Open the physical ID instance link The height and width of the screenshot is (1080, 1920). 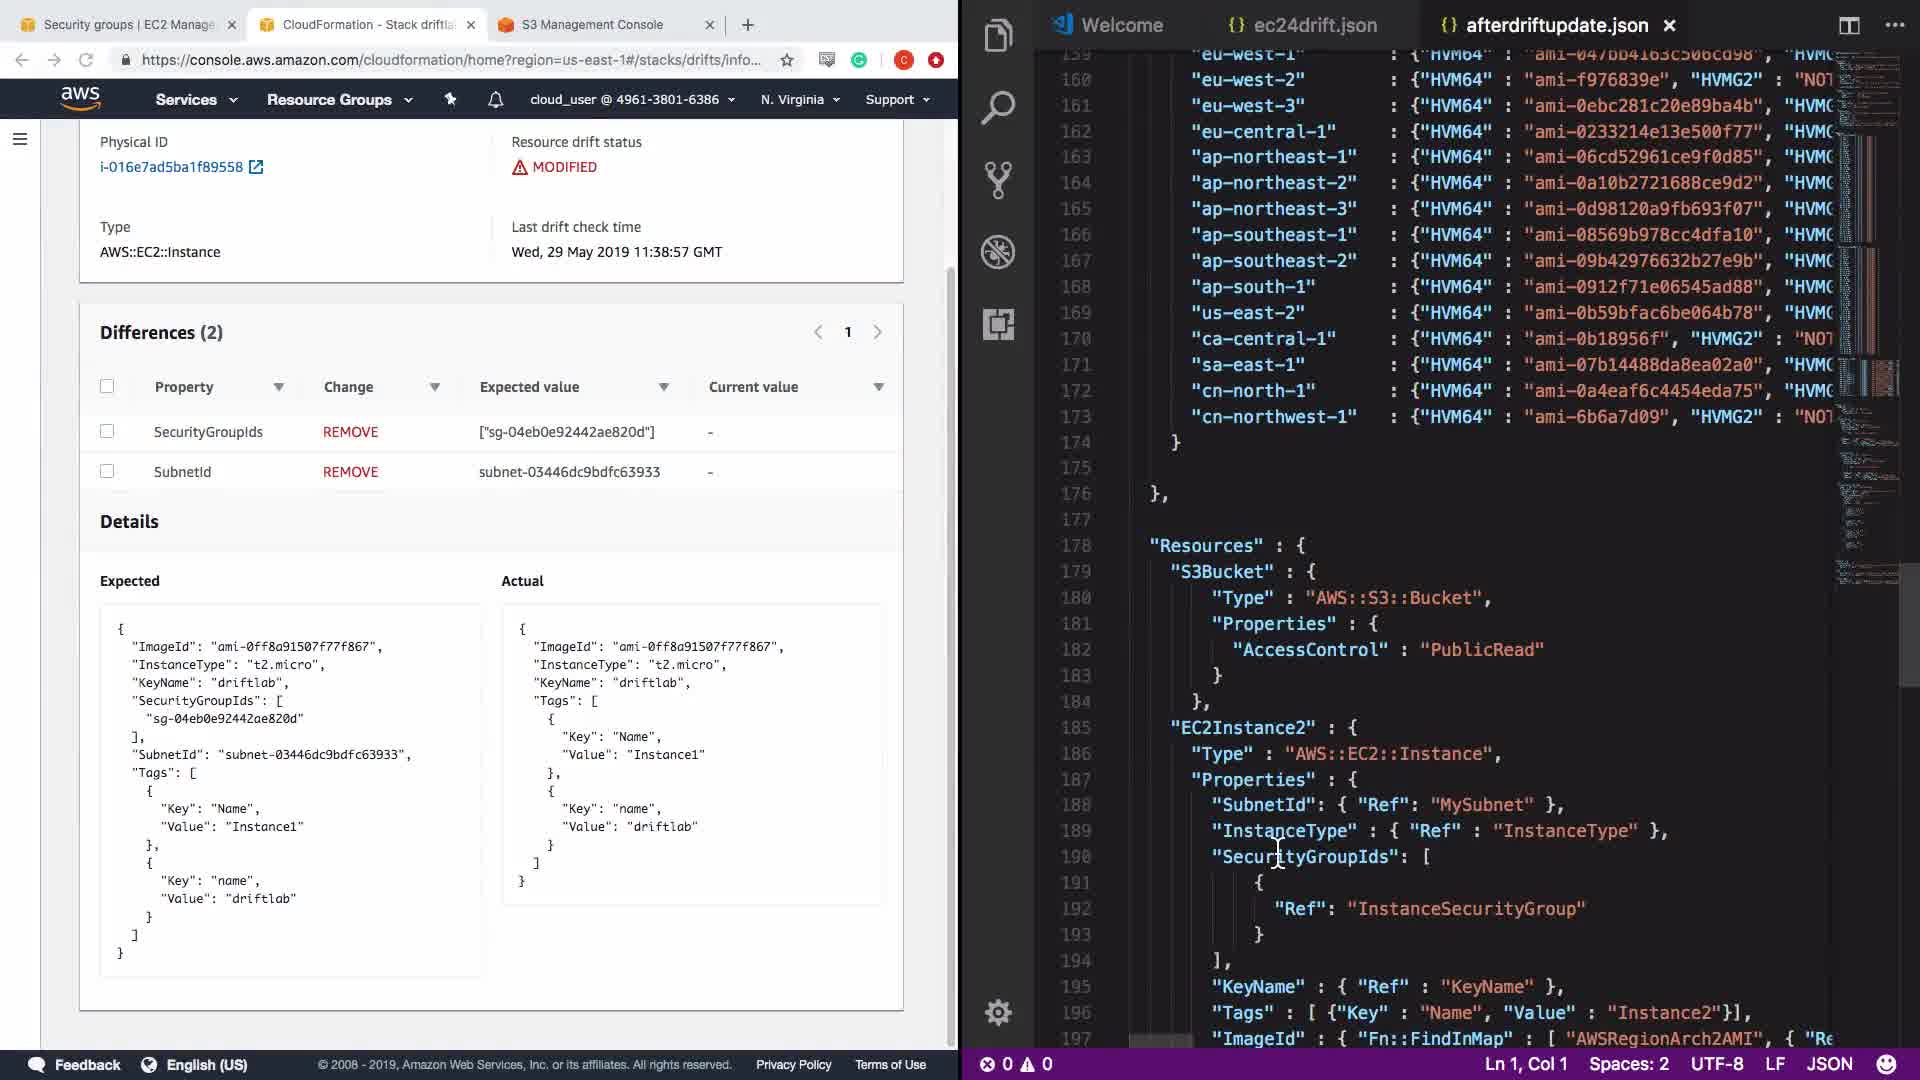pyautogui.click(x=171, y=167)
